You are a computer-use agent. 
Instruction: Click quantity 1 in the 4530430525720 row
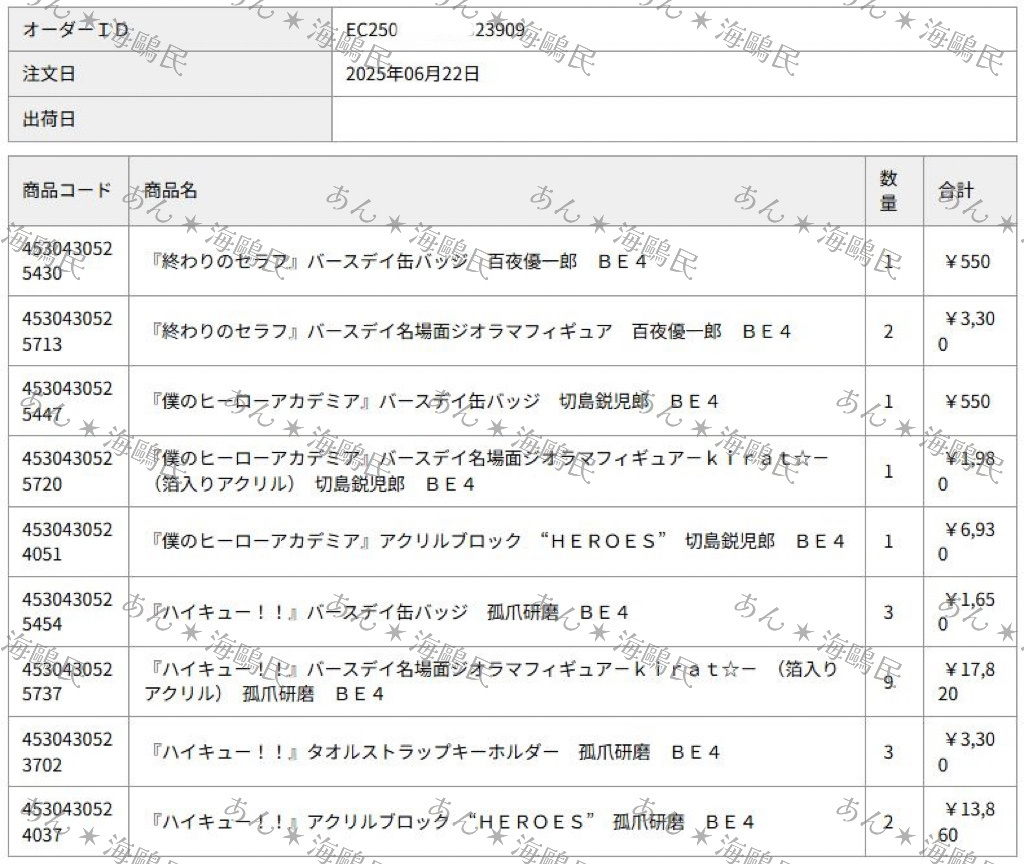[x=888, y=471]
